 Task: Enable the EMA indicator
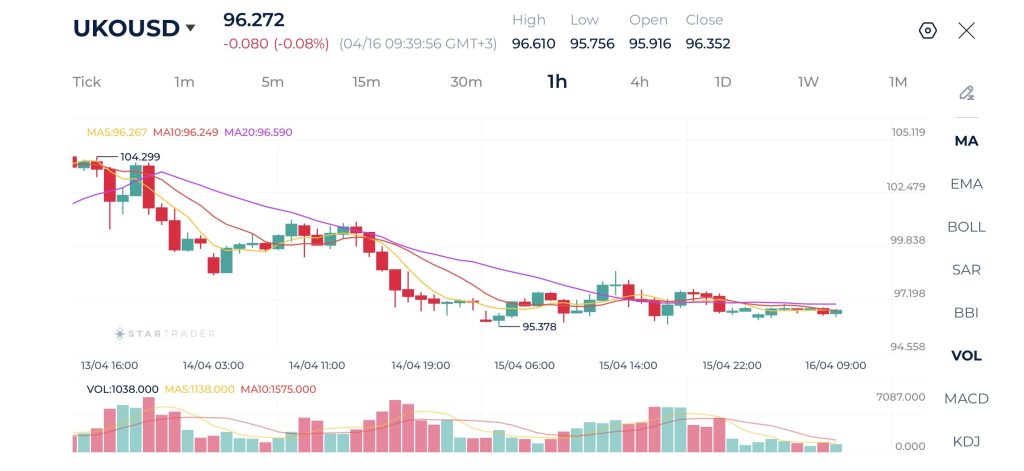pos(966,184)
